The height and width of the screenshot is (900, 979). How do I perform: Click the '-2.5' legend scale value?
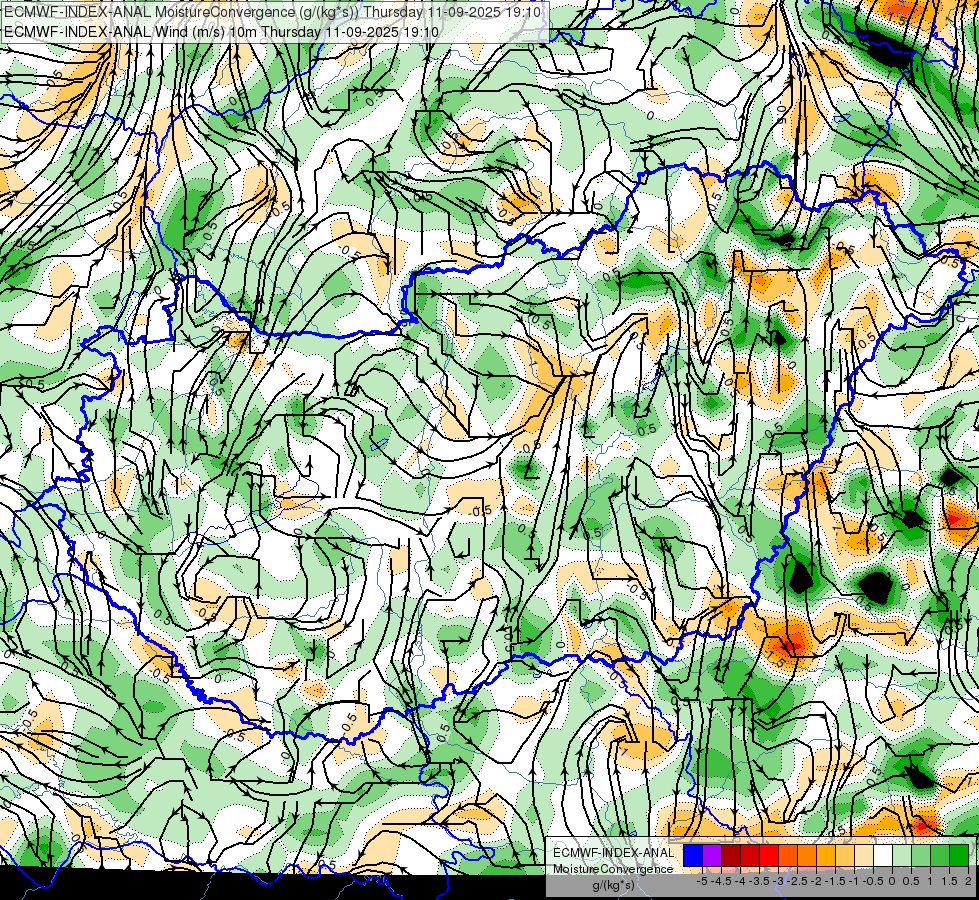tap(797, 881)
